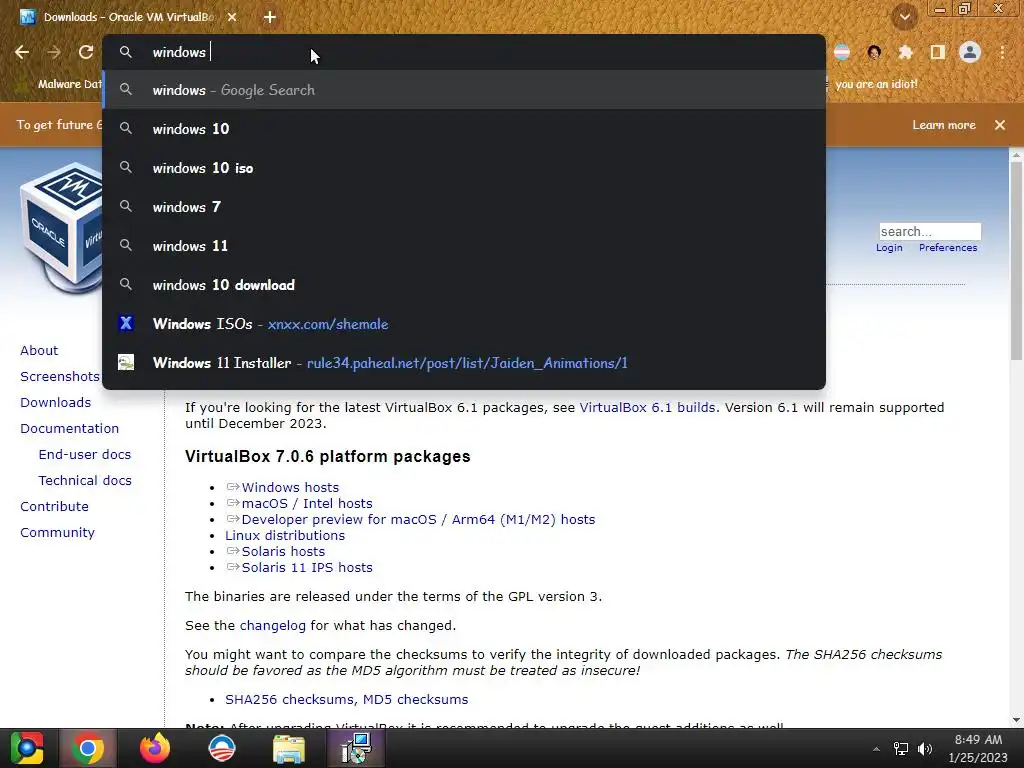Click the avatar face extension icon
Viewport: 1024px width, 768px height.
[x=874, y=52]
